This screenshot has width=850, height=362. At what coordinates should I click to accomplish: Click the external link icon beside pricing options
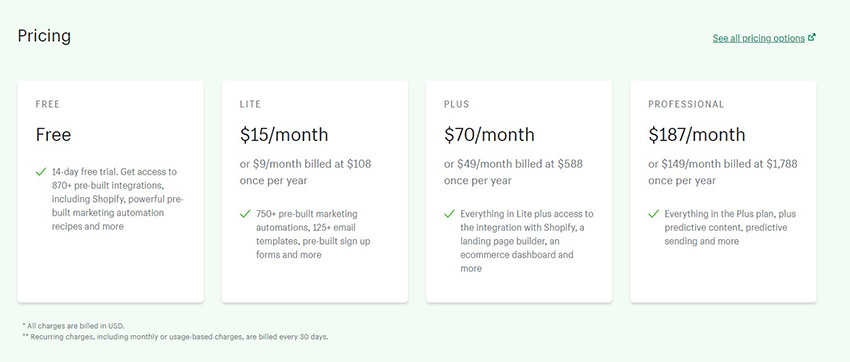812,37
